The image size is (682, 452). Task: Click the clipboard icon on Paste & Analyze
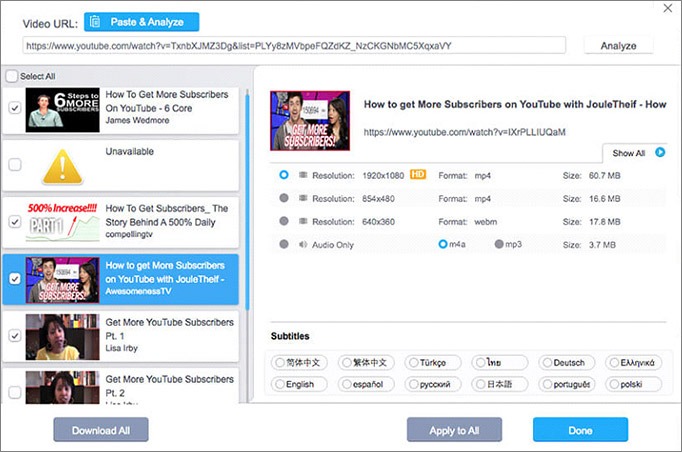point(95,22)
